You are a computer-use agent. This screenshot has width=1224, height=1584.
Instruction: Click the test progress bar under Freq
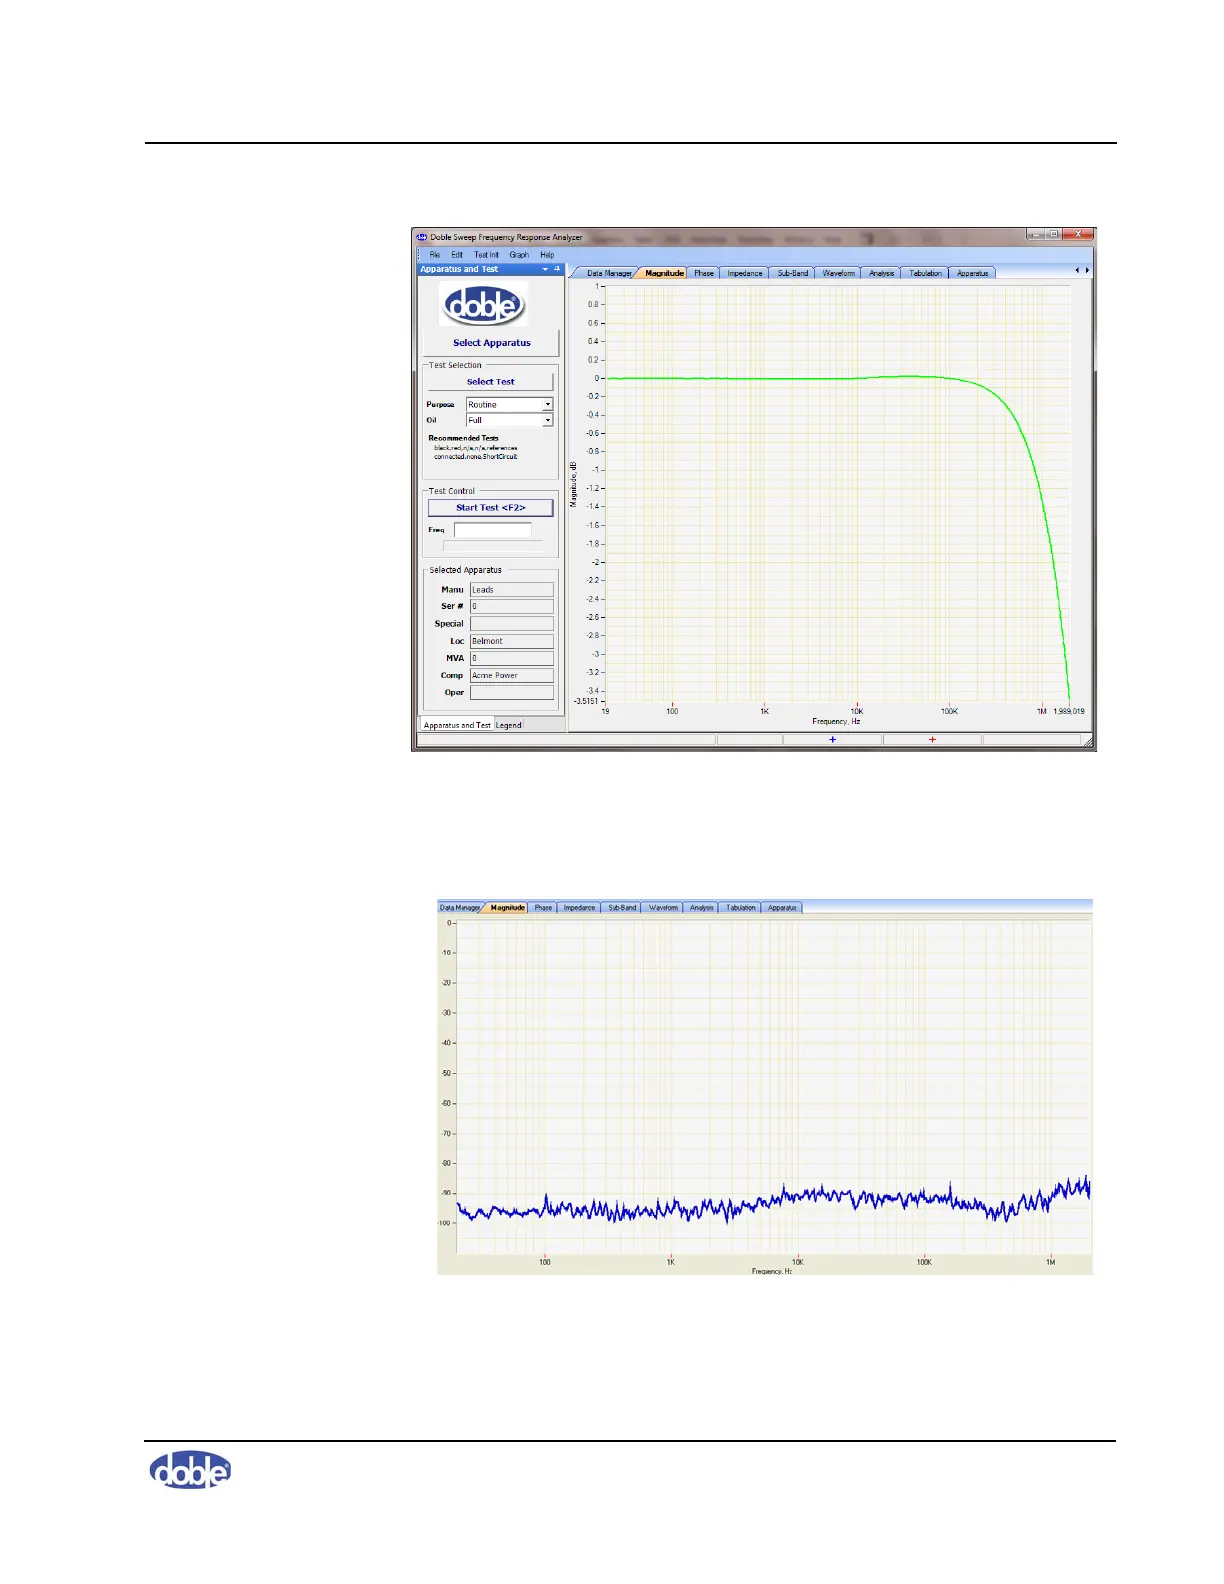(492, 546)
